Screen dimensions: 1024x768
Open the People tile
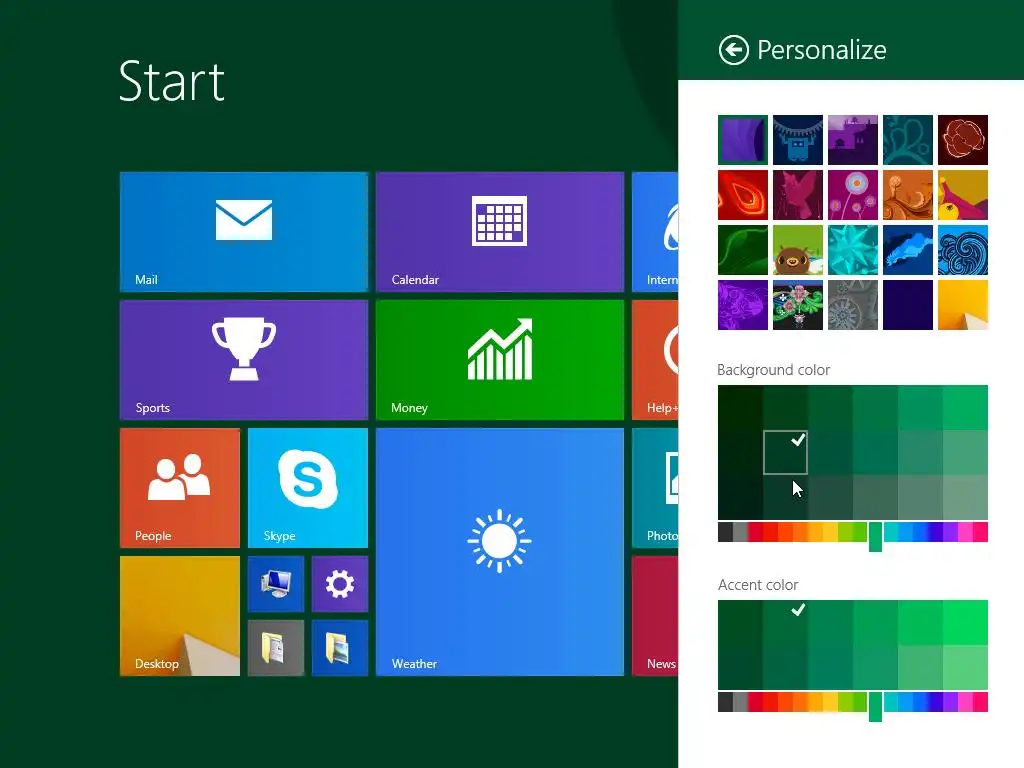click(180, 488)
